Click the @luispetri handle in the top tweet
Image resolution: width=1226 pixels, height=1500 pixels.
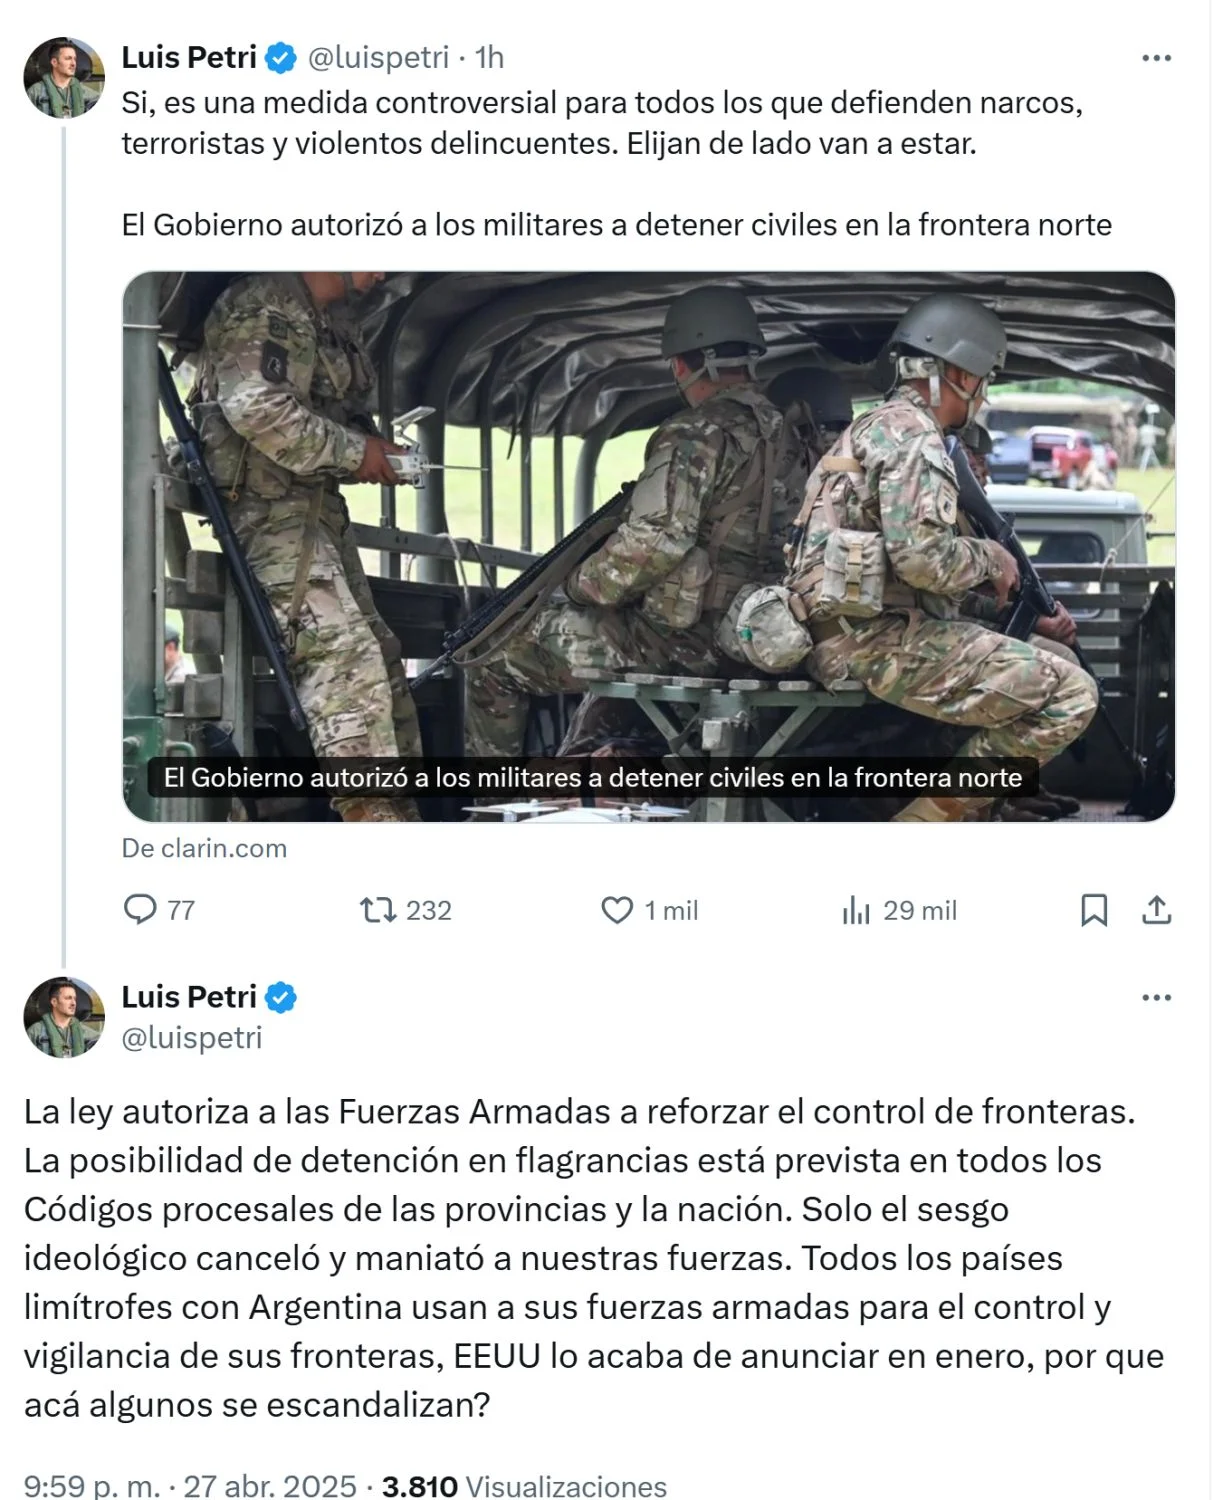click(378, 58)
